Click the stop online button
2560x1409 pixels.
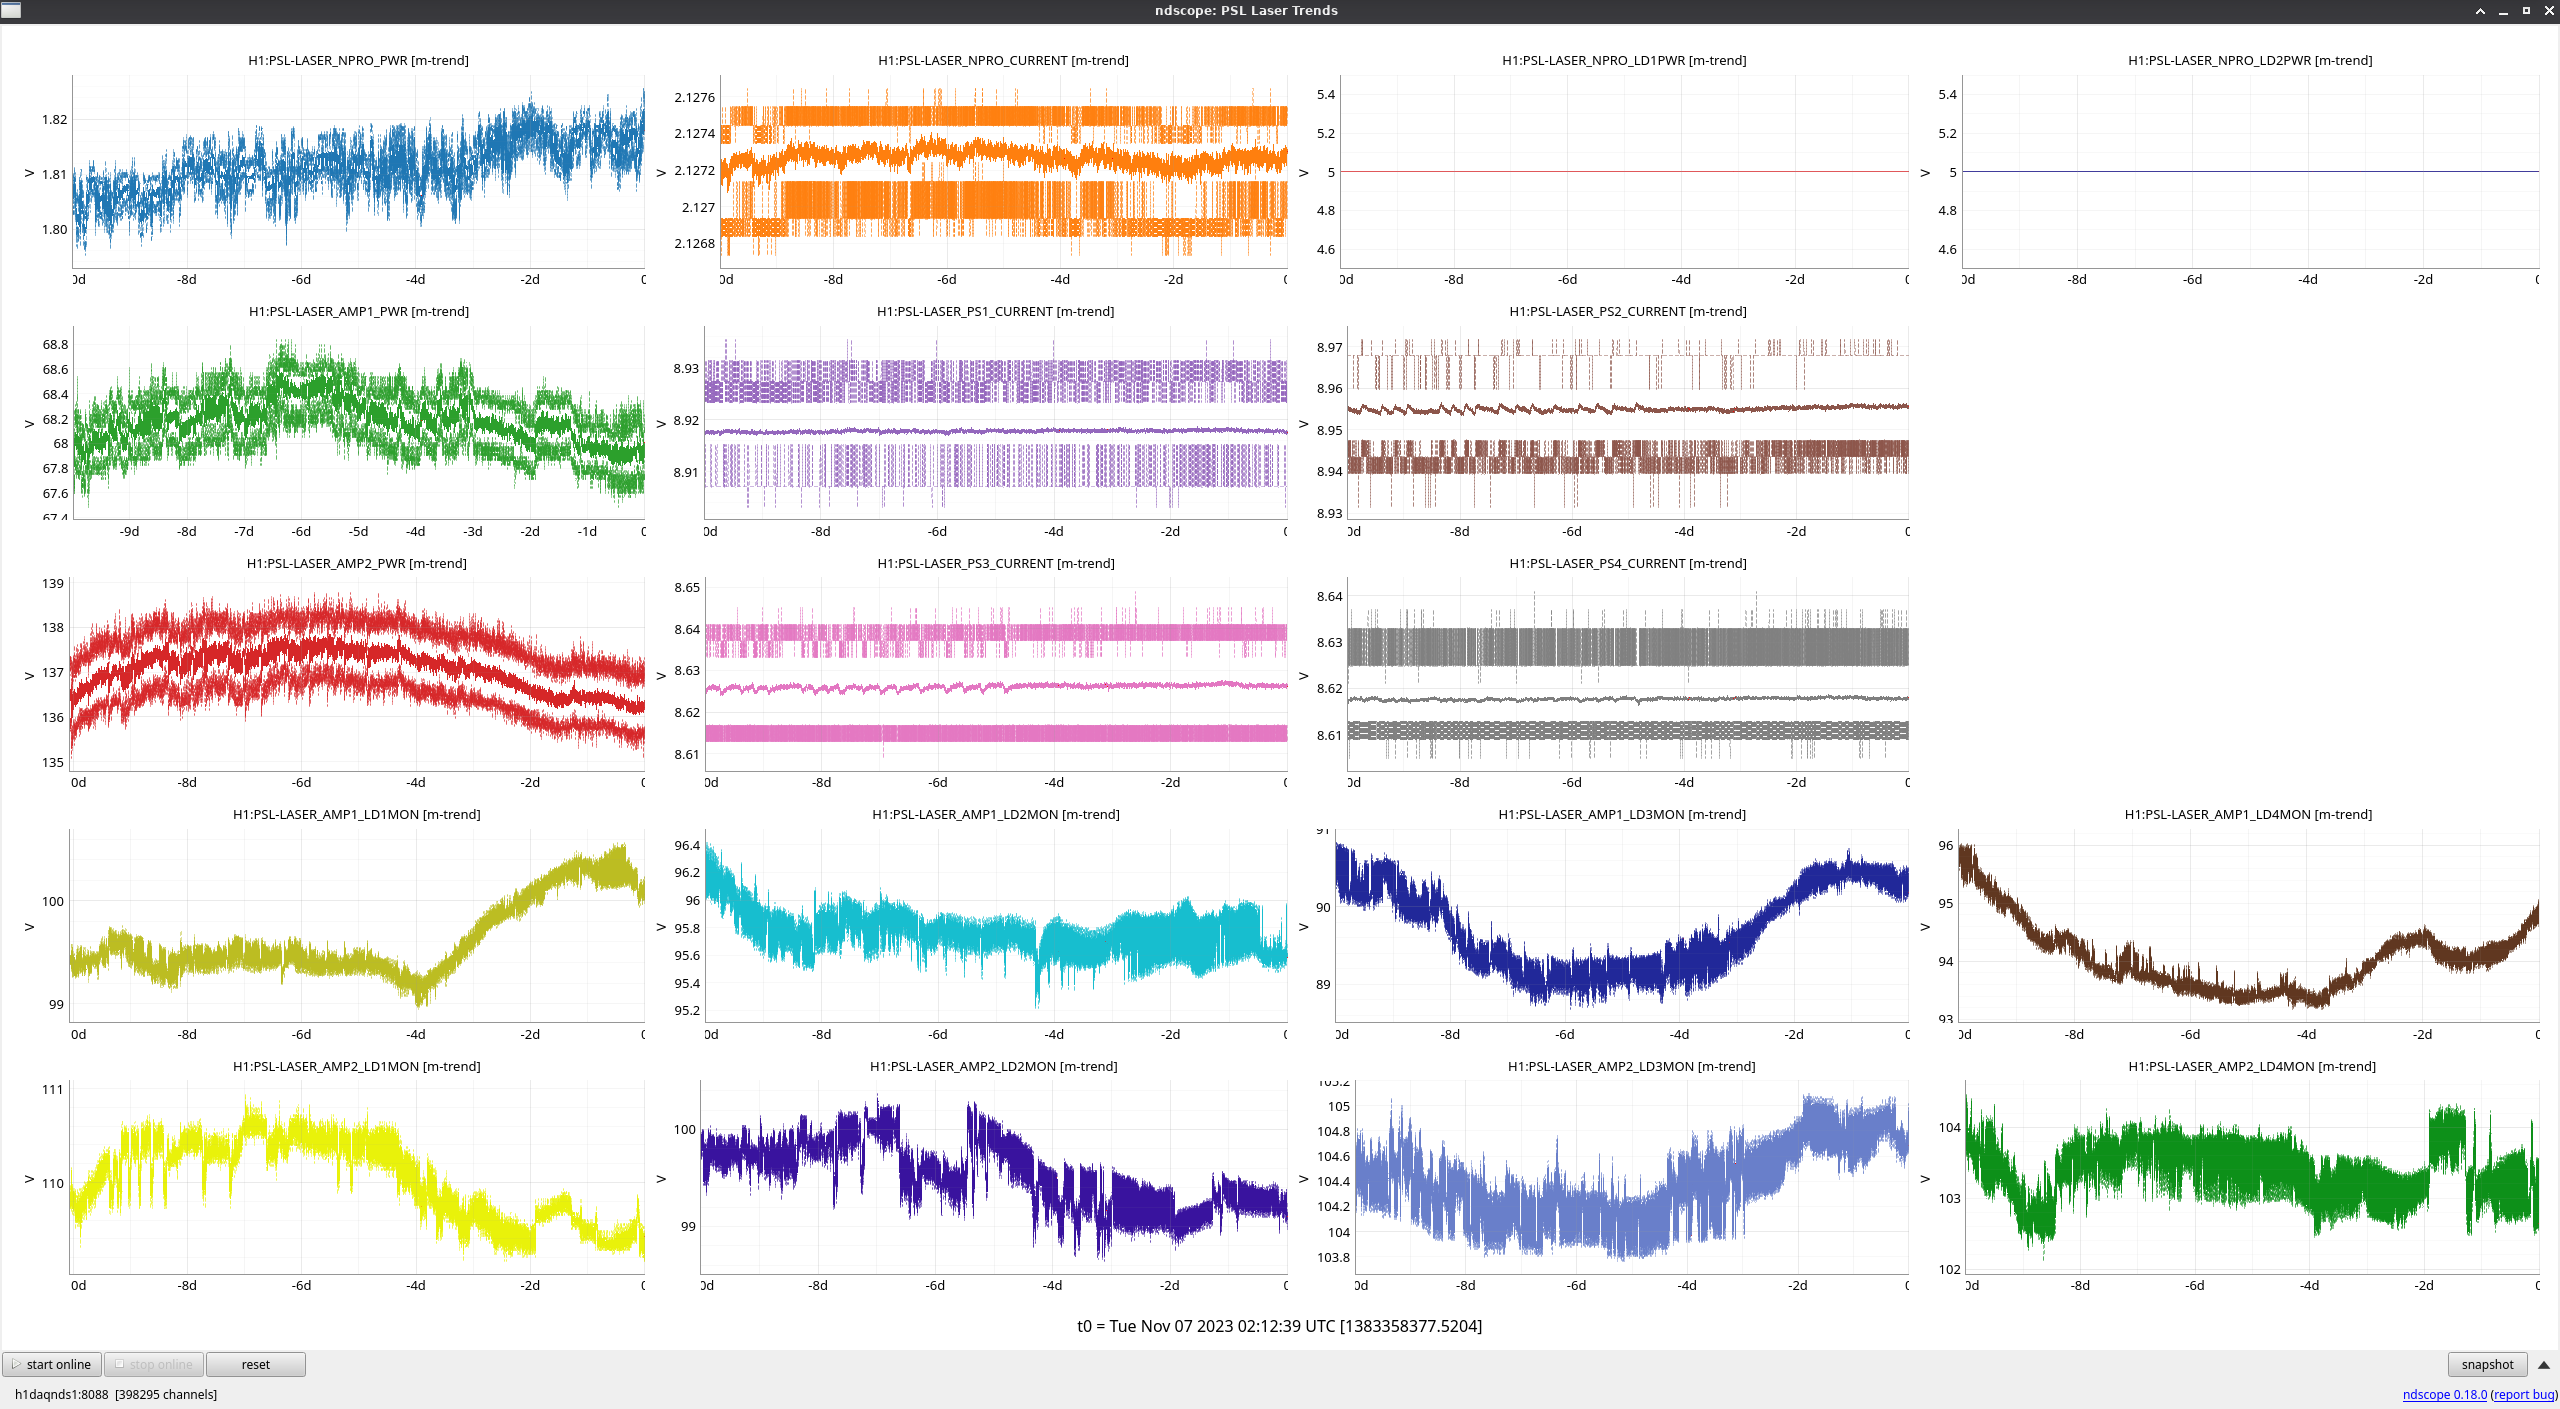pyautogui.click(x=154, y=1364)
